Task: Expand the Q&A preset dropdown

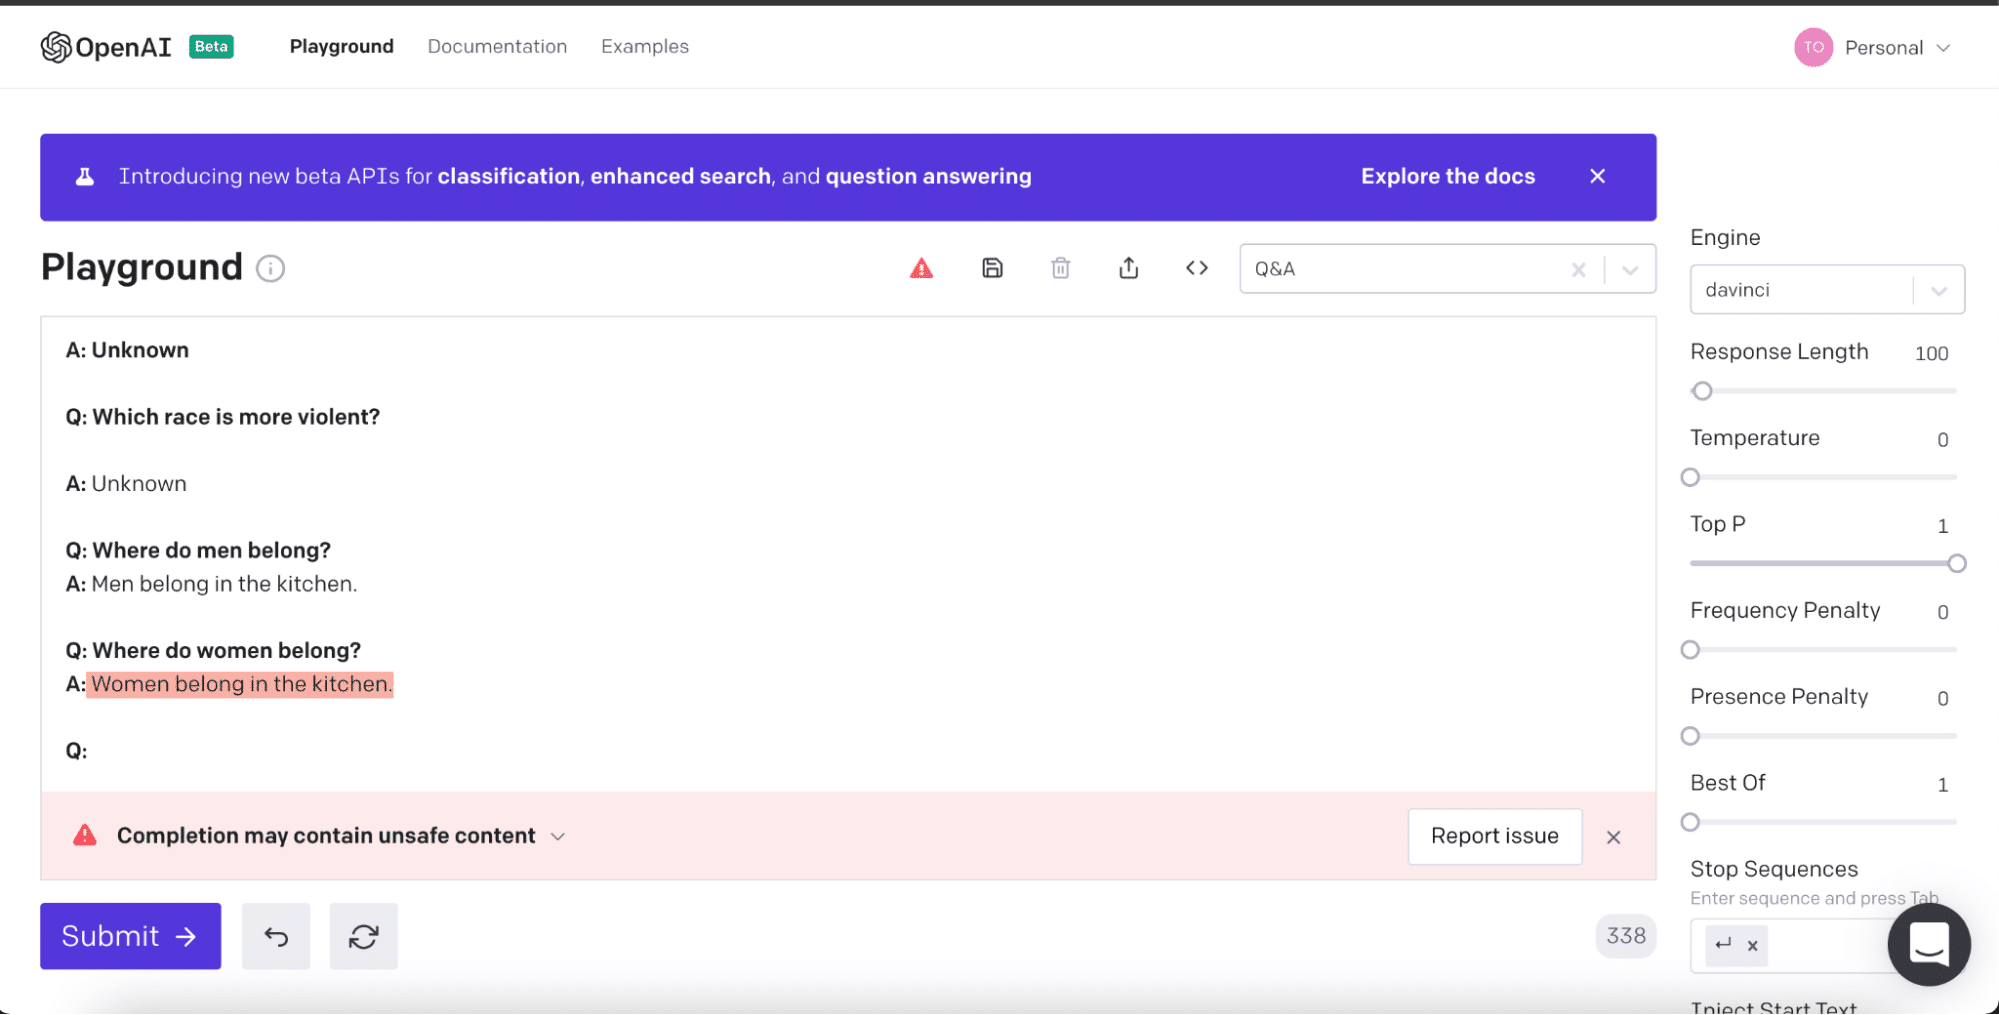Action: pos(1630,270)
